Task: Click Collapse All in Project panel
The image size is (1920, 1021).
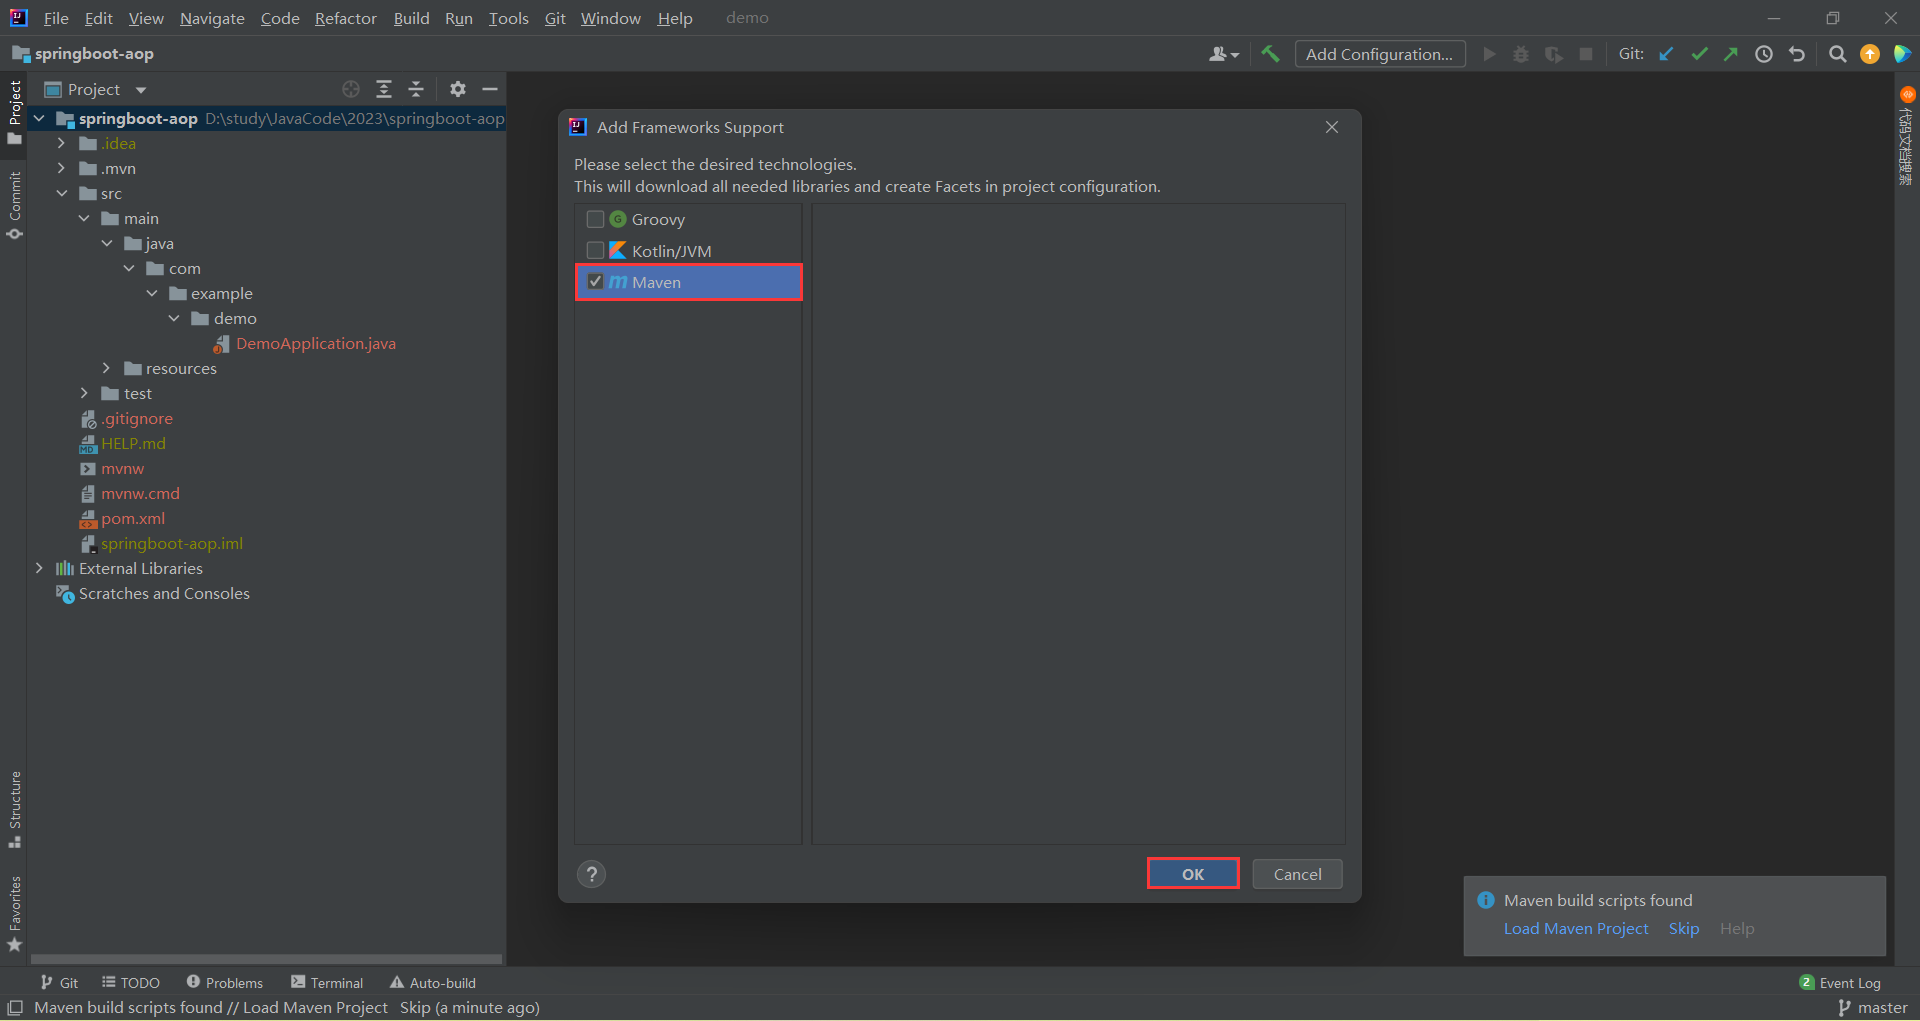Action: click(416, 89)
